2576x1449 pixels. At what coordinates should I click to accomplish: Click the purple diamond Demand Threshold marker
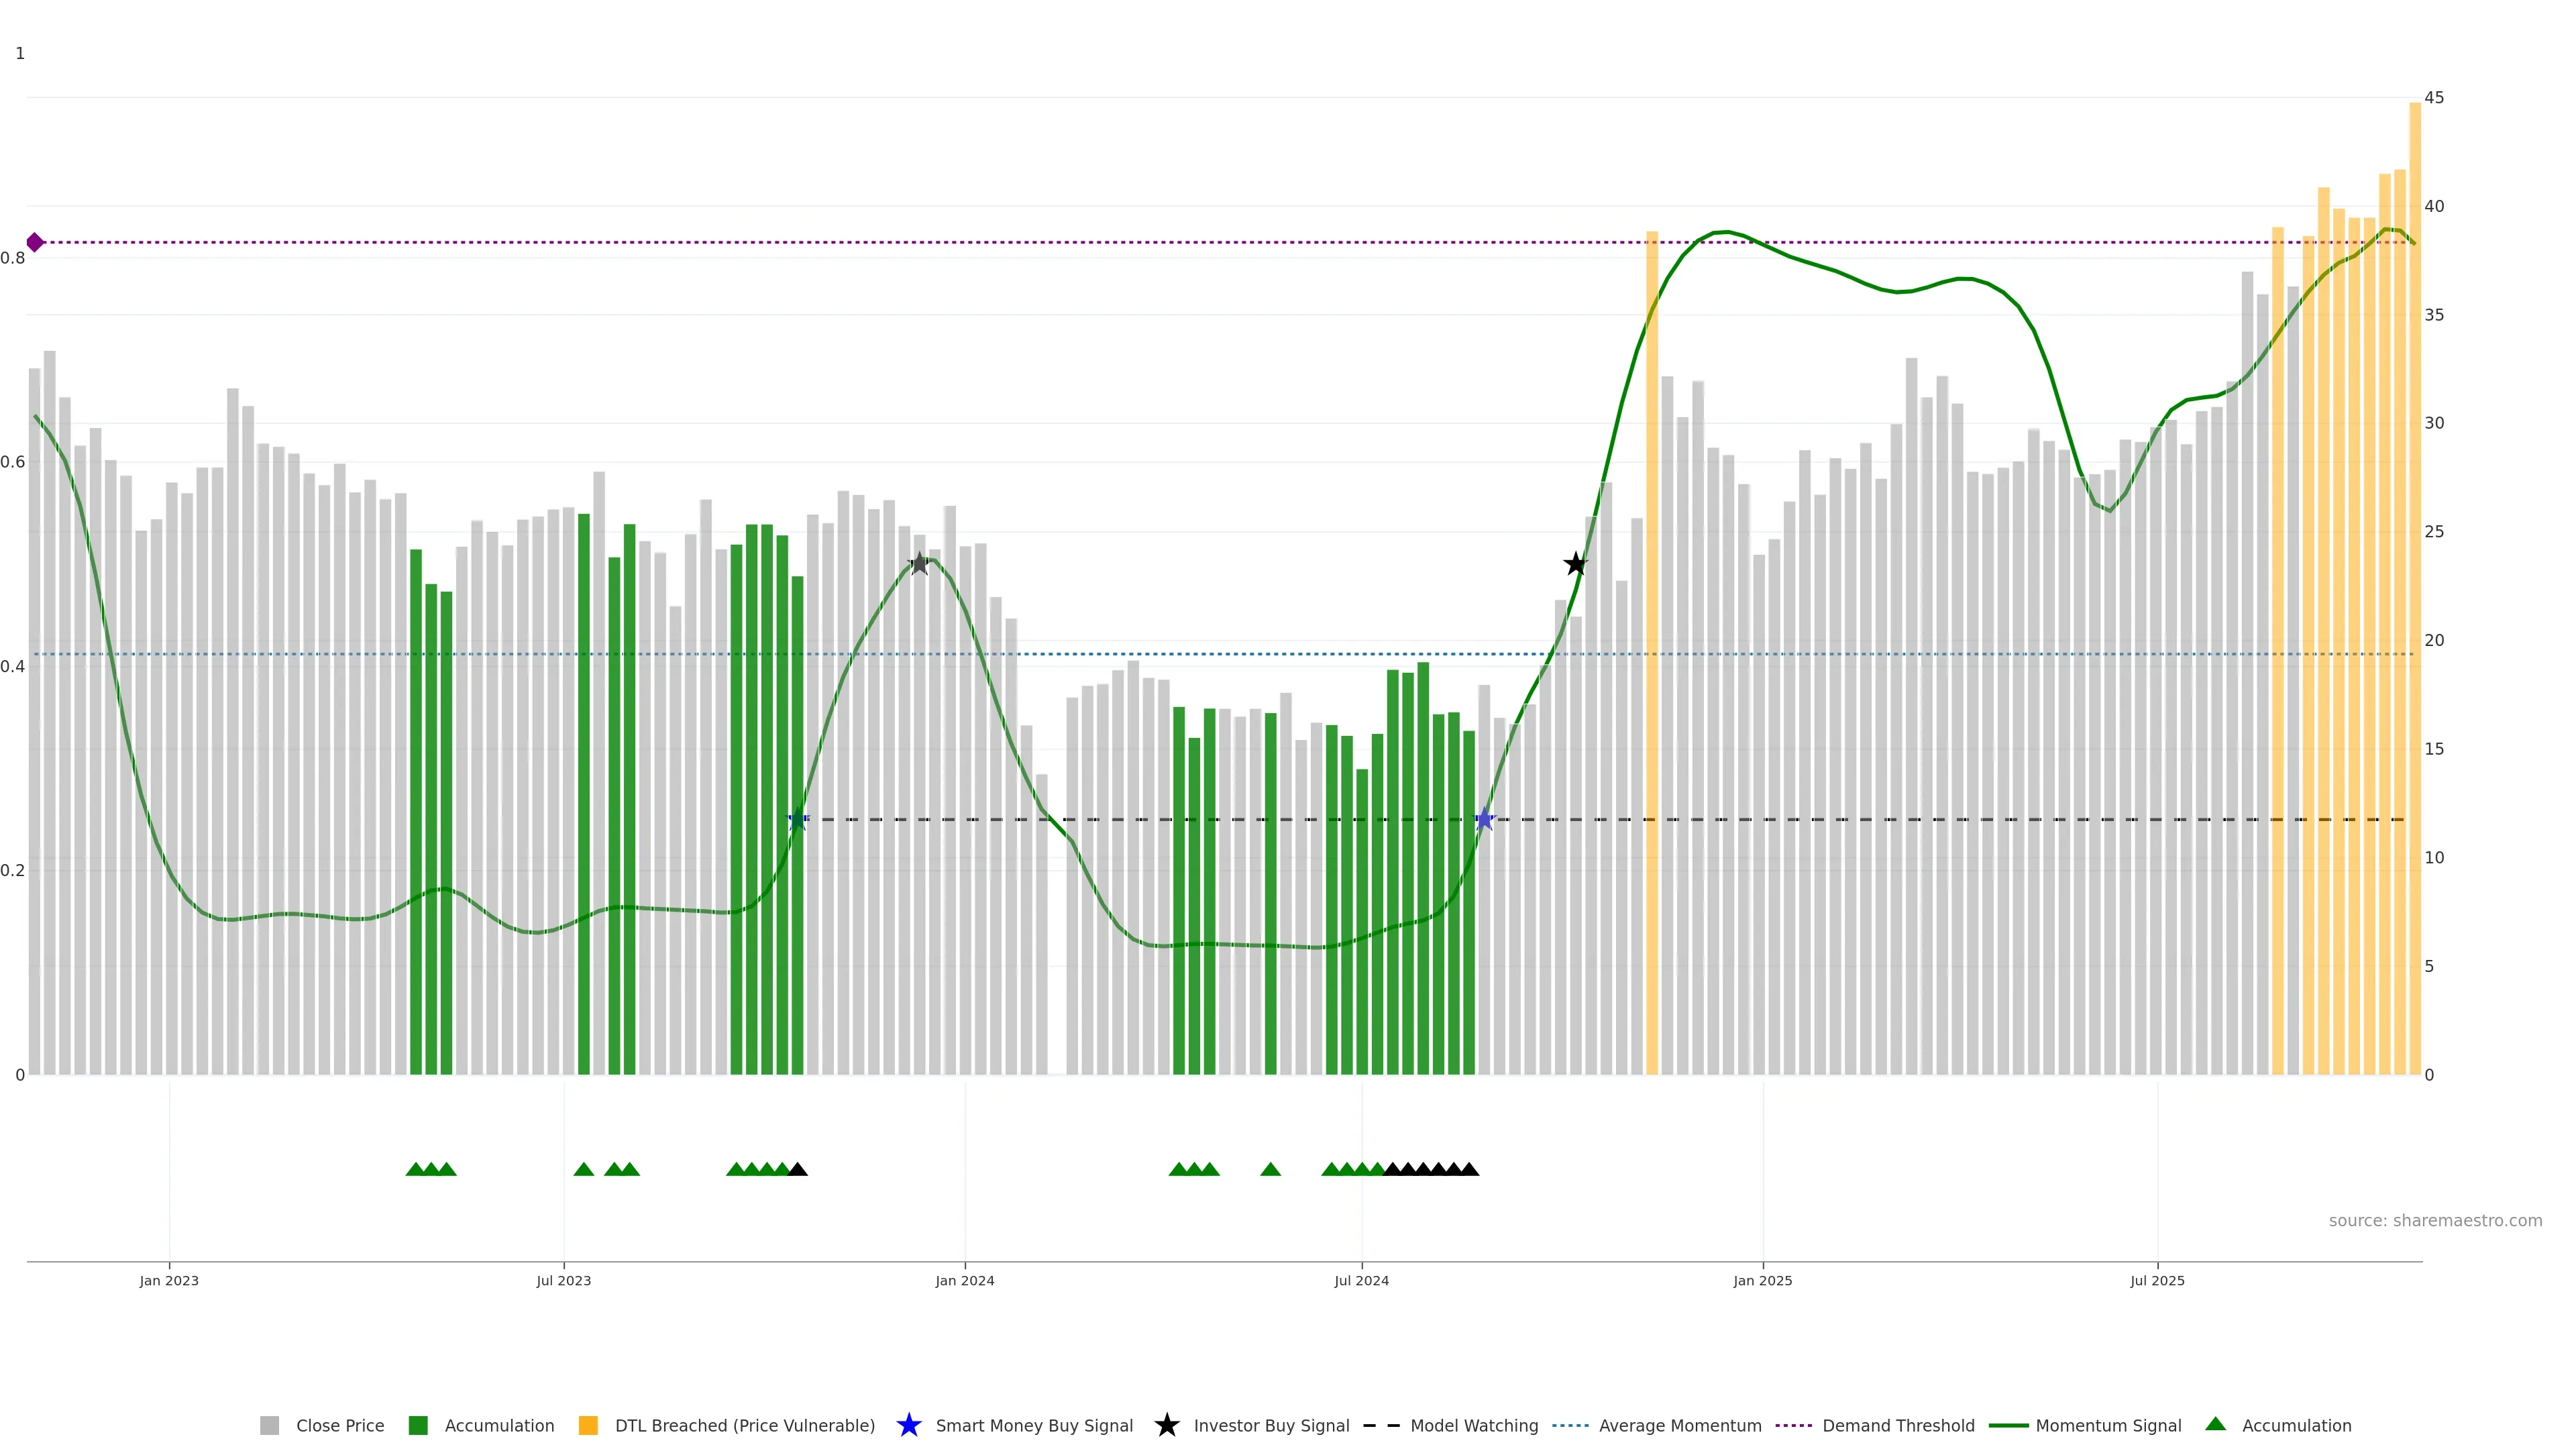tap(35, 242)
